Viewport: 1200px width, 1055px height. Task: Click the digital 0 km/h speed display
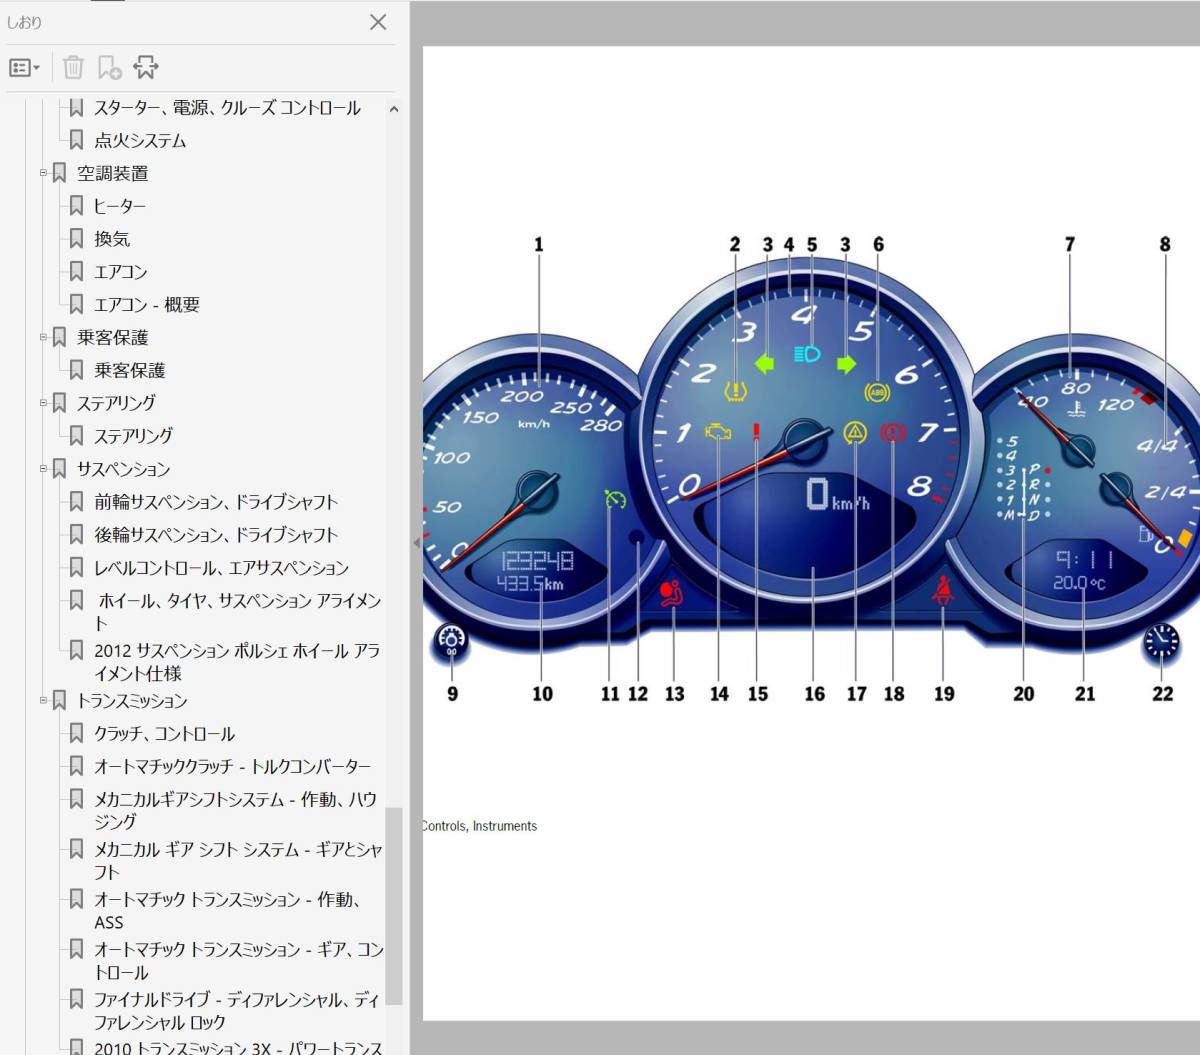(838, 494)
